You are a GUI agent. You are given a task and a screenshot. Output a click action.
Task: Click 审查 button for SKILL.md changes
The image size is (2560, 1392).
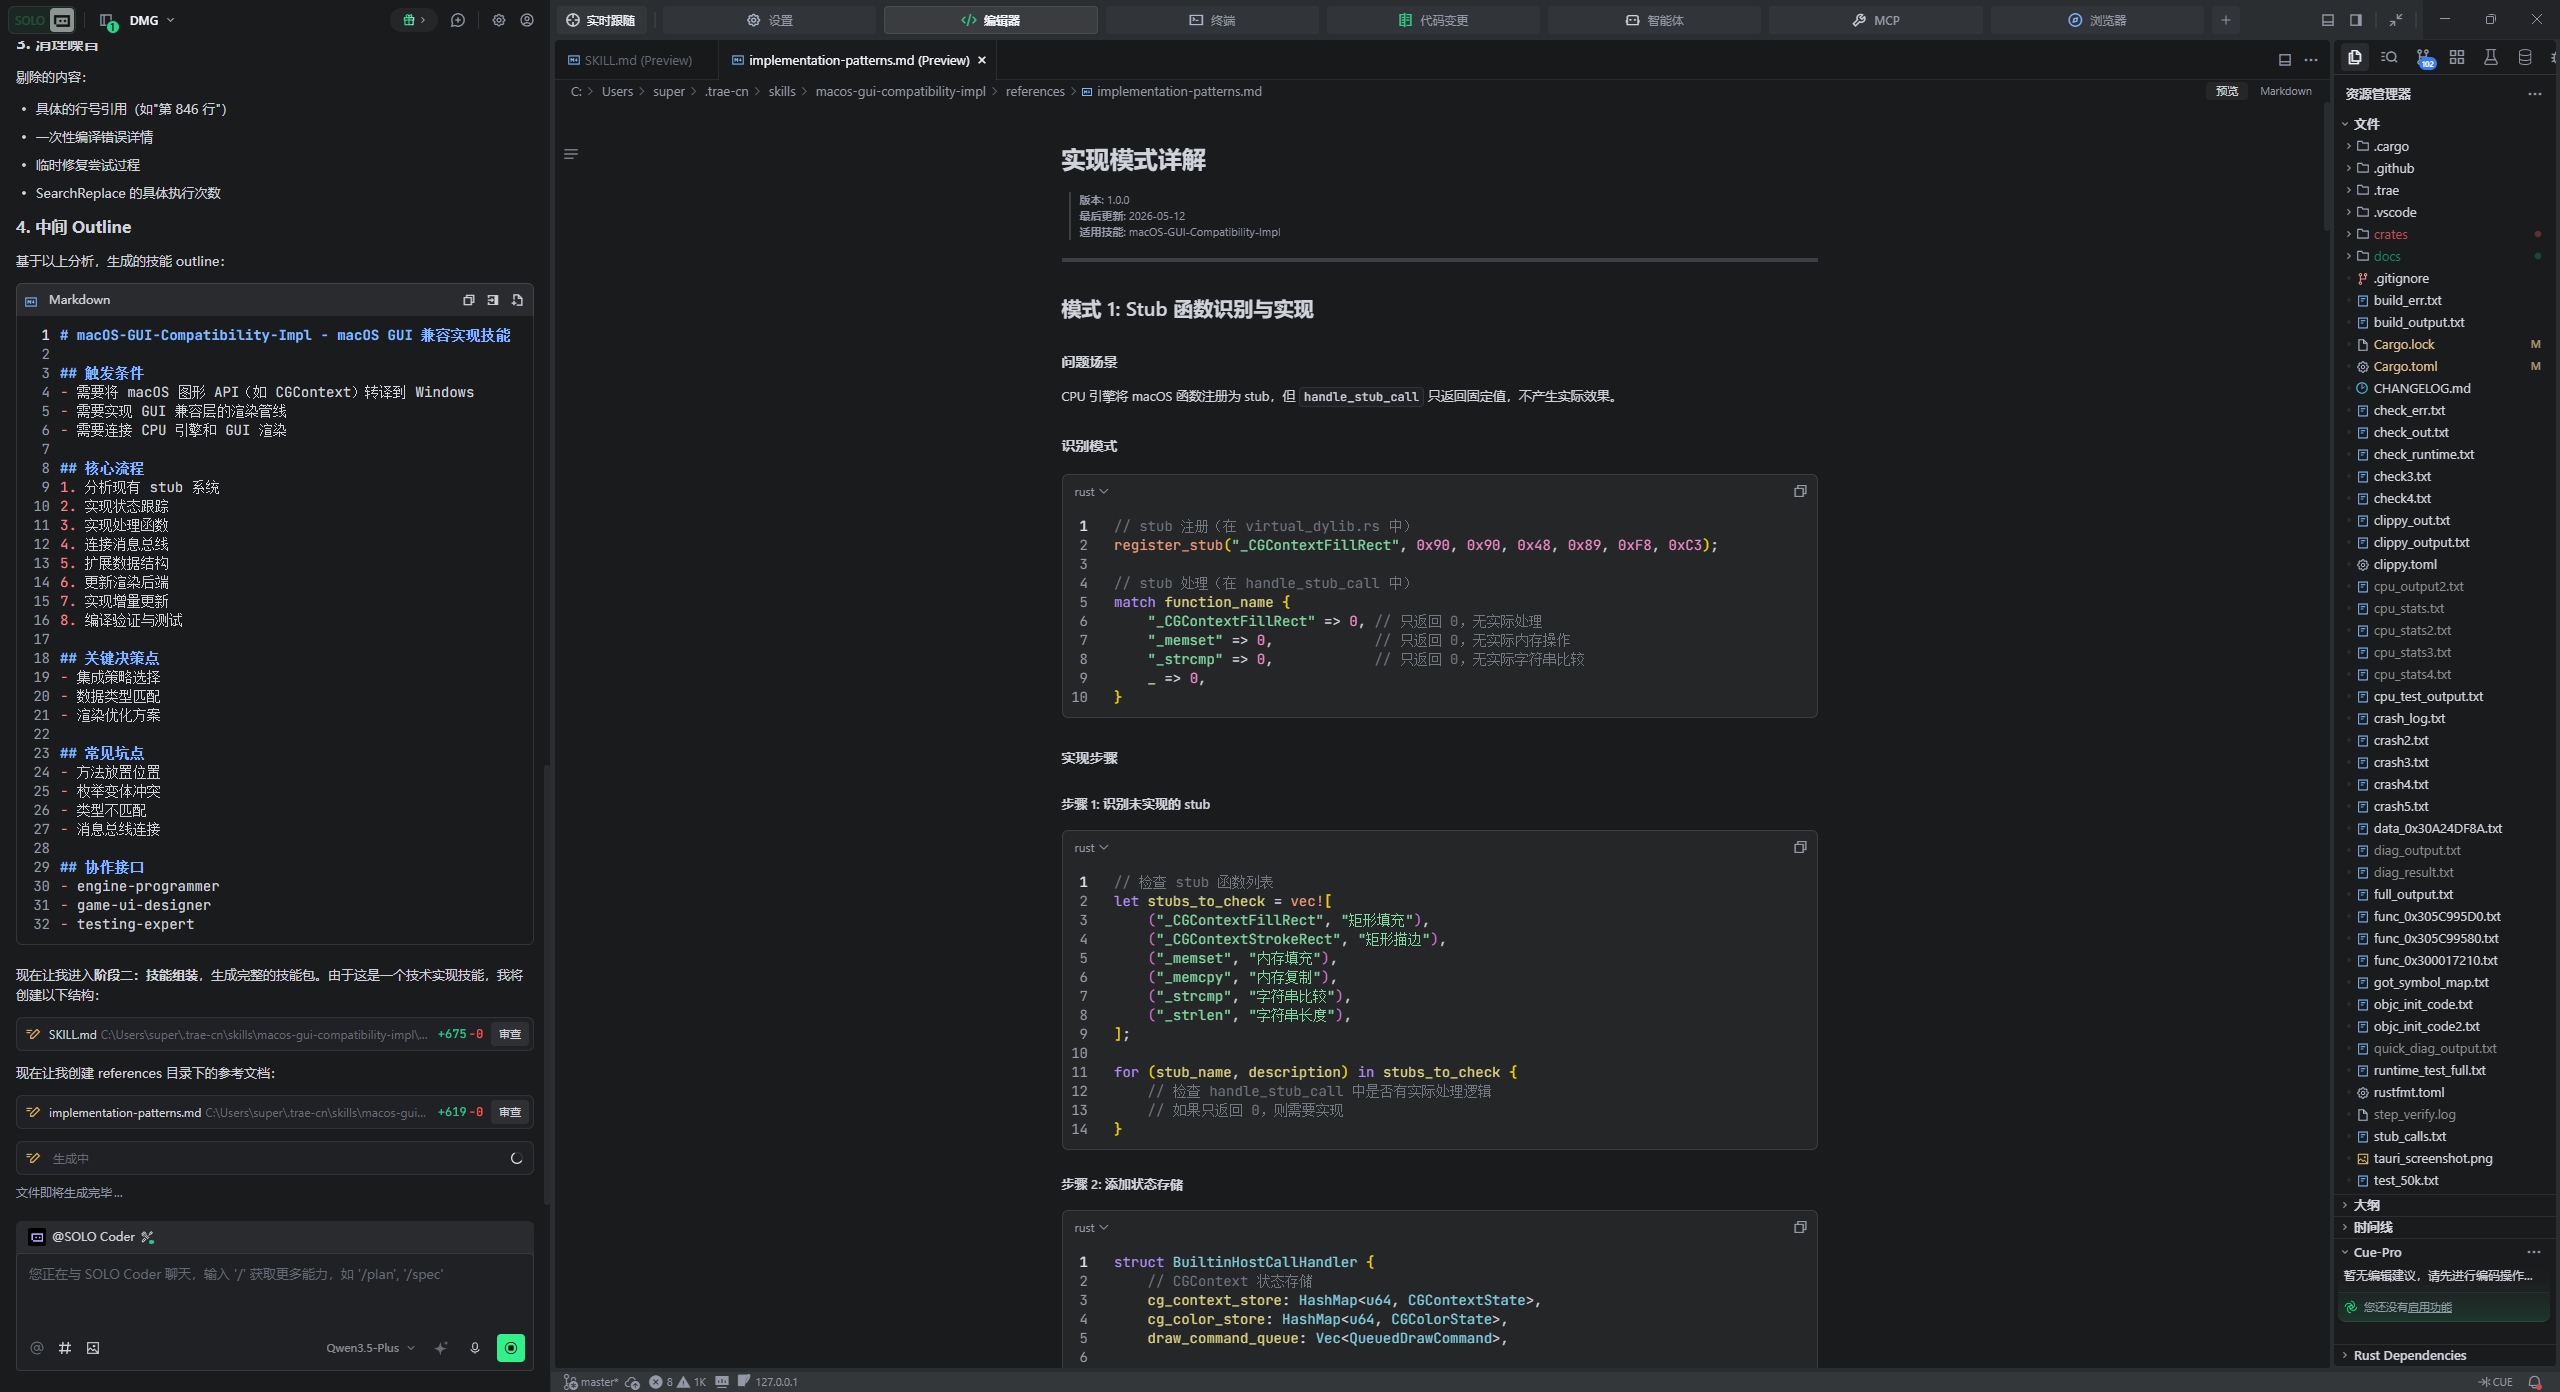[x=510, y=1034]
